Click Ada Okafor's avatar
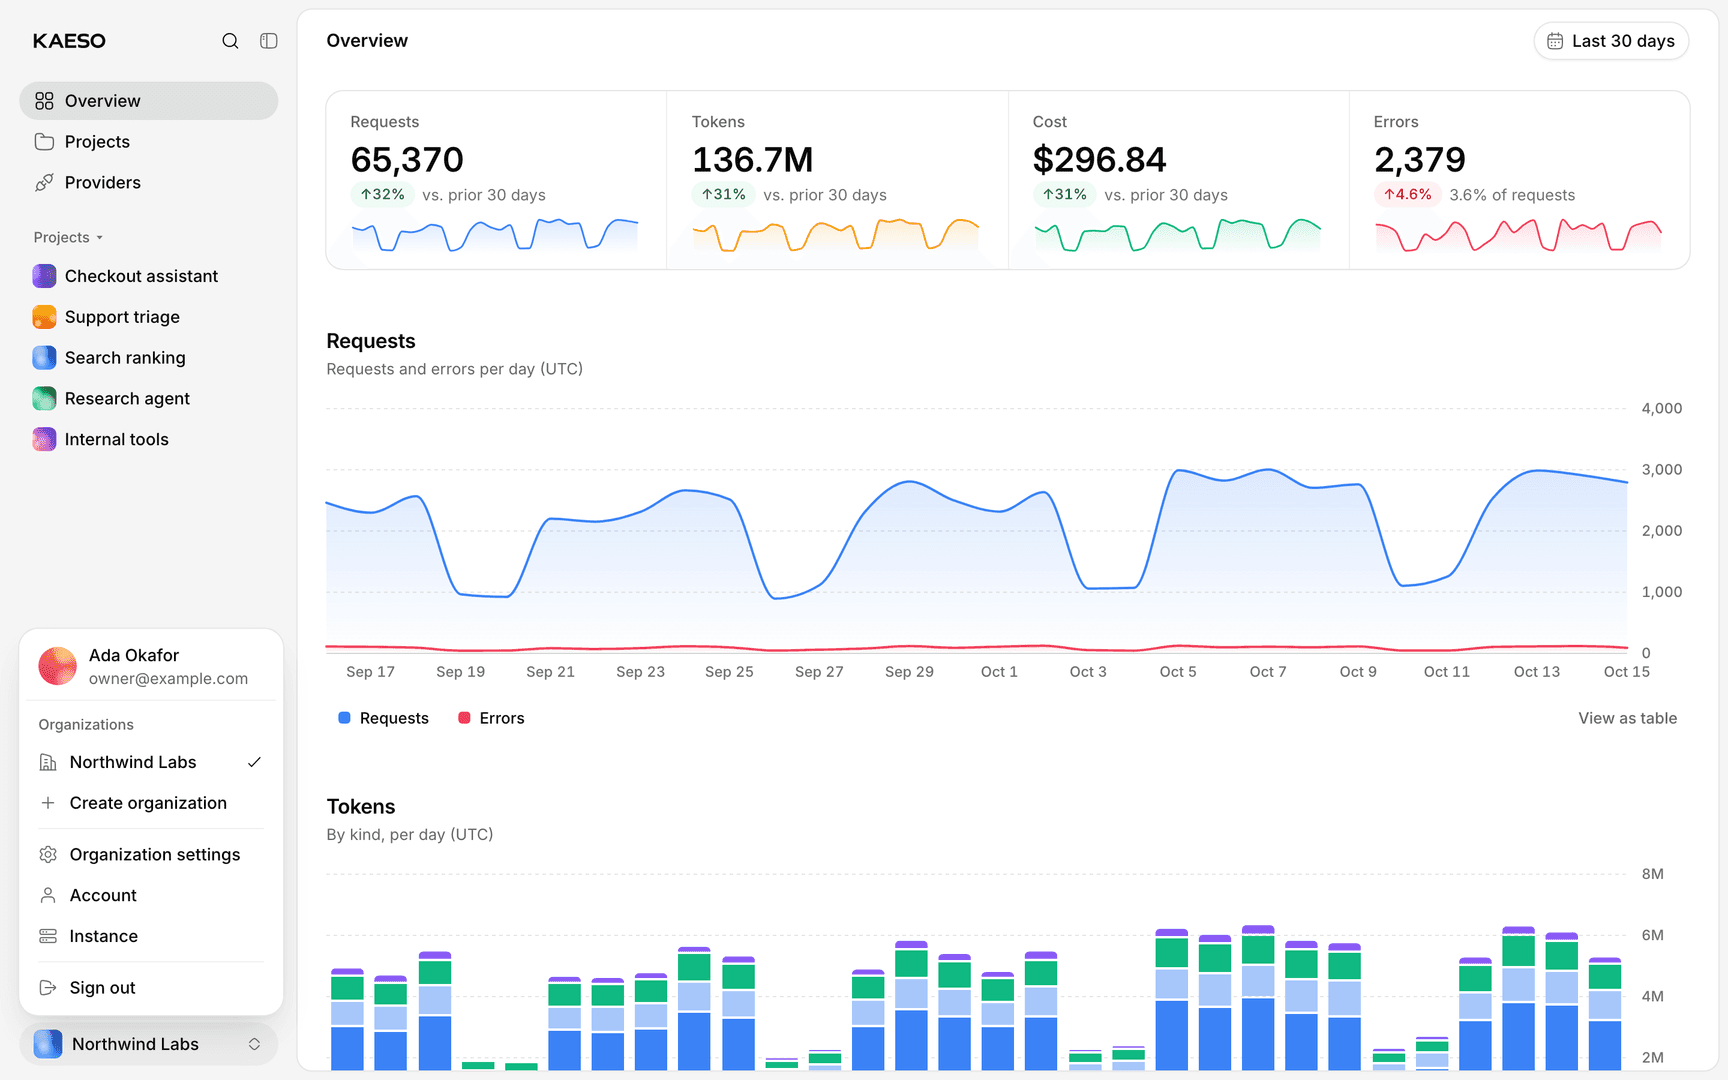1728x1080 pixels. click(58, 666)
